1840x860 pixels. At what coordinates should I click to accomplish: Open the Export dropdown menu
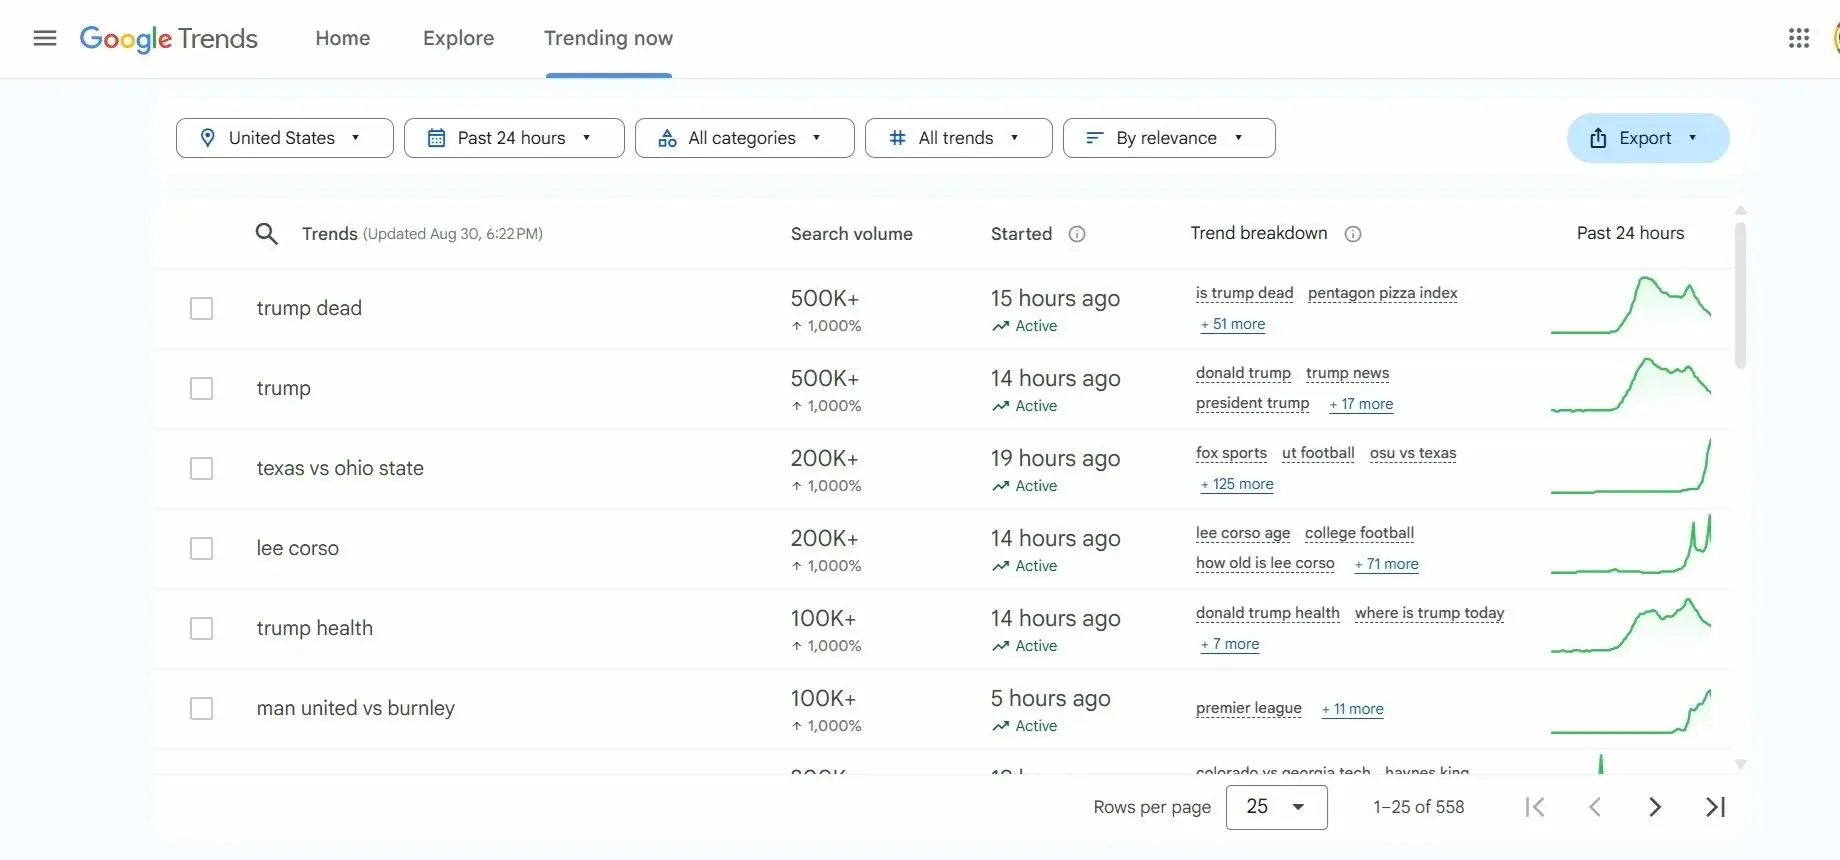[x=1648, y=138]
